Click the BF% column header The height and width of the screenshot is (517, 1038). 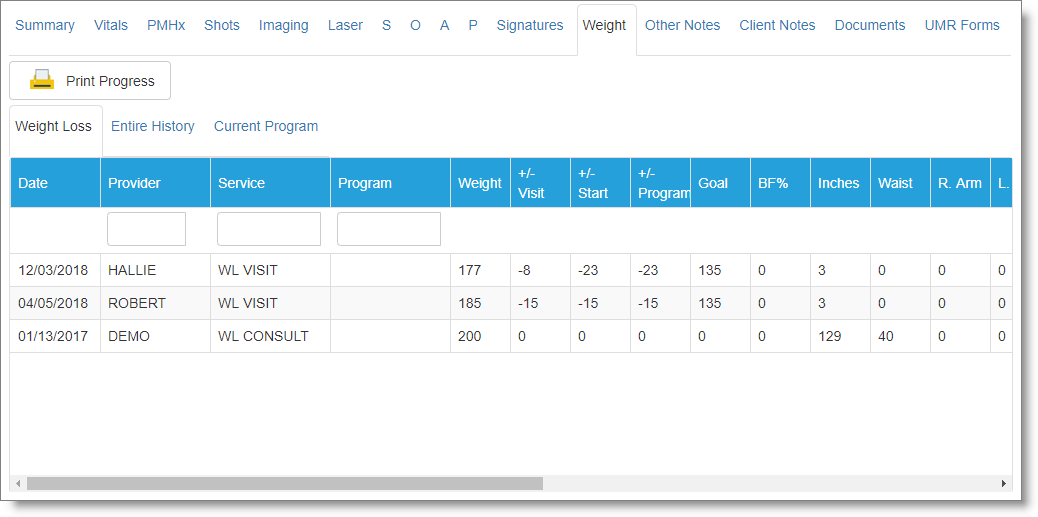[780, 183]
